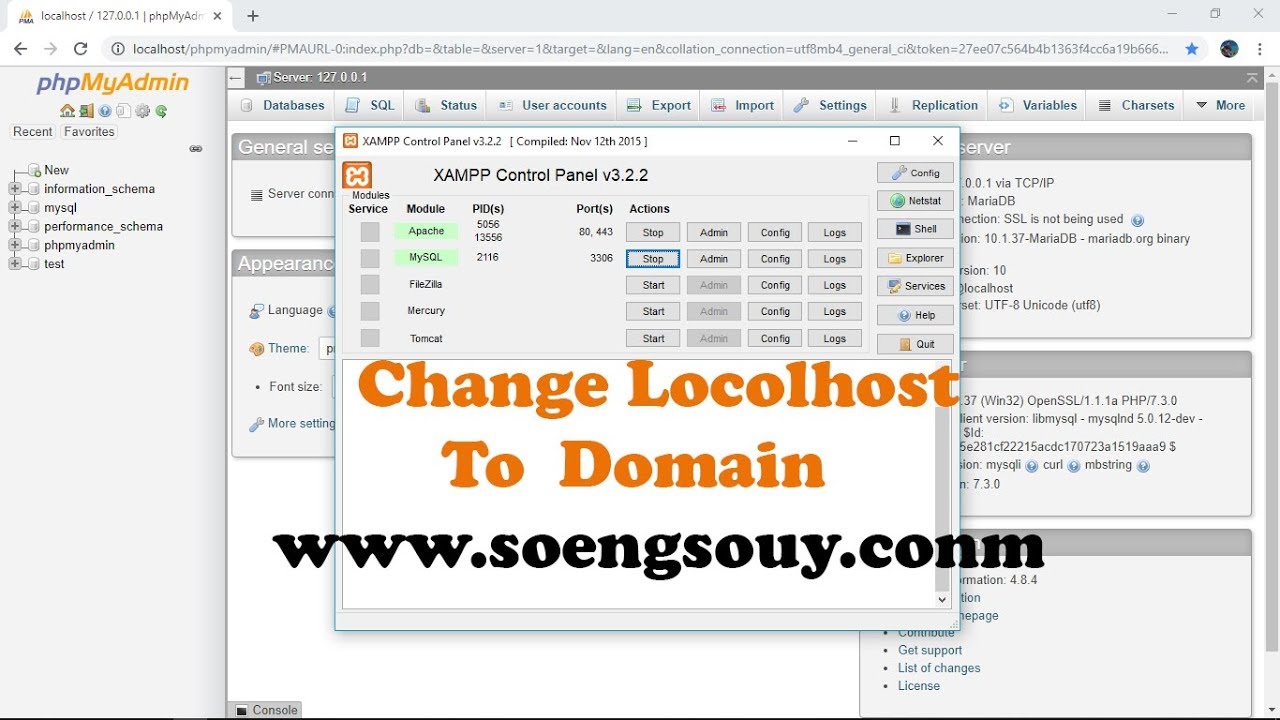Open the Replication tab
Viewport: 1280px width, 720px height.
point(932,105)
